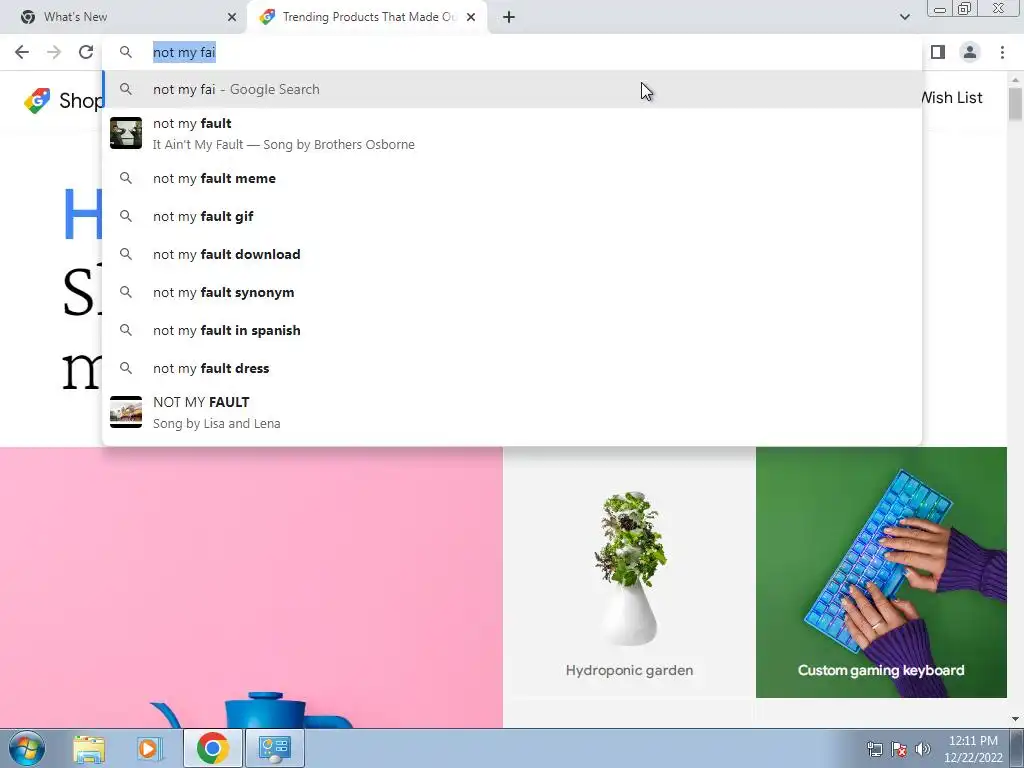The height and width of the screenshot is (768, 1024).
Task: Pick 'not my fault in spanish' suggestion
Action: [x=513, y=330]
